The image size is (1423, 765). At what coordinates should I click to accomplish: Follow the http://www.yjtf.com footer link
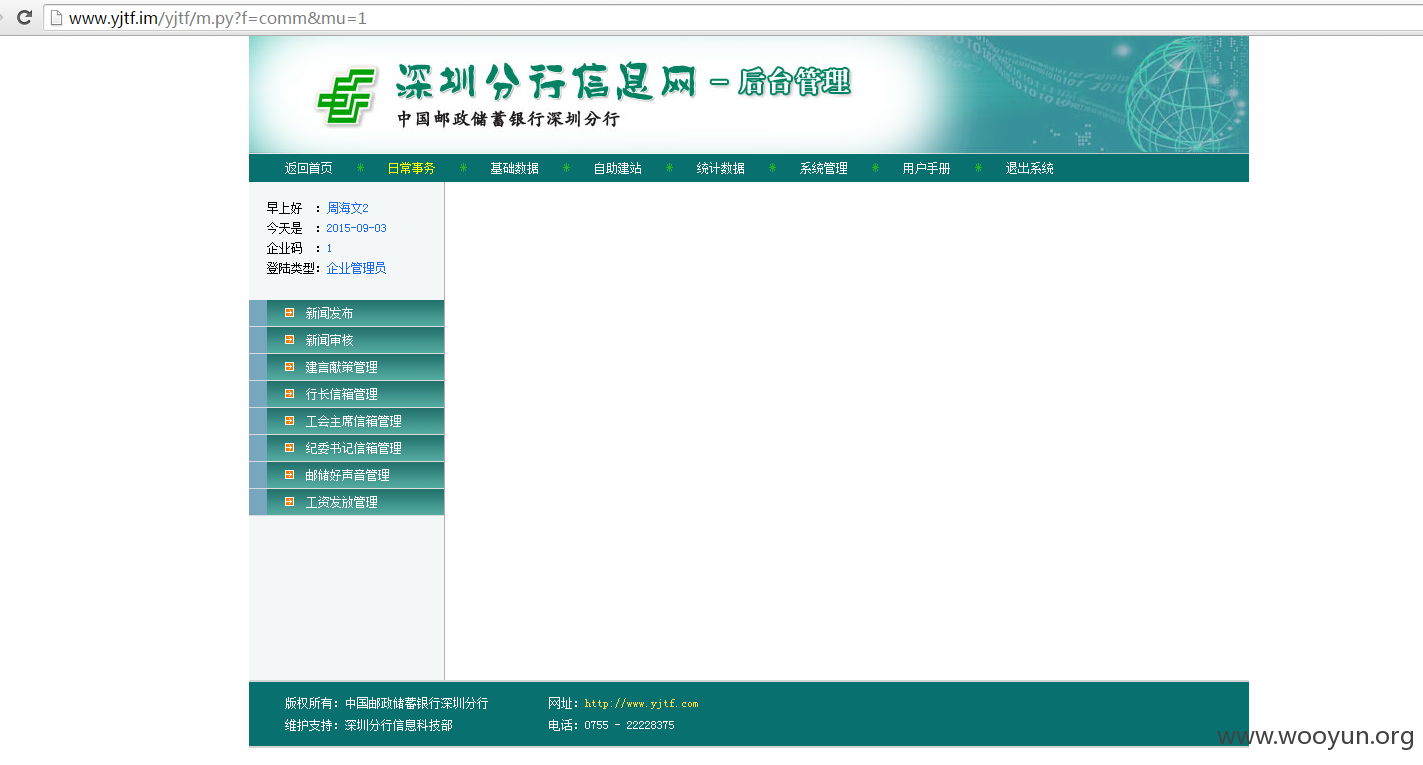tap(641, 704)
